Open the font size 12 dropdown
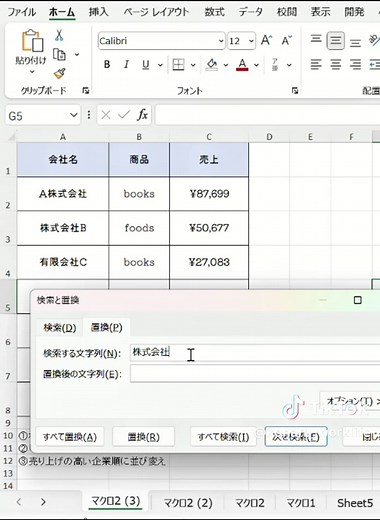 point(251,41)
